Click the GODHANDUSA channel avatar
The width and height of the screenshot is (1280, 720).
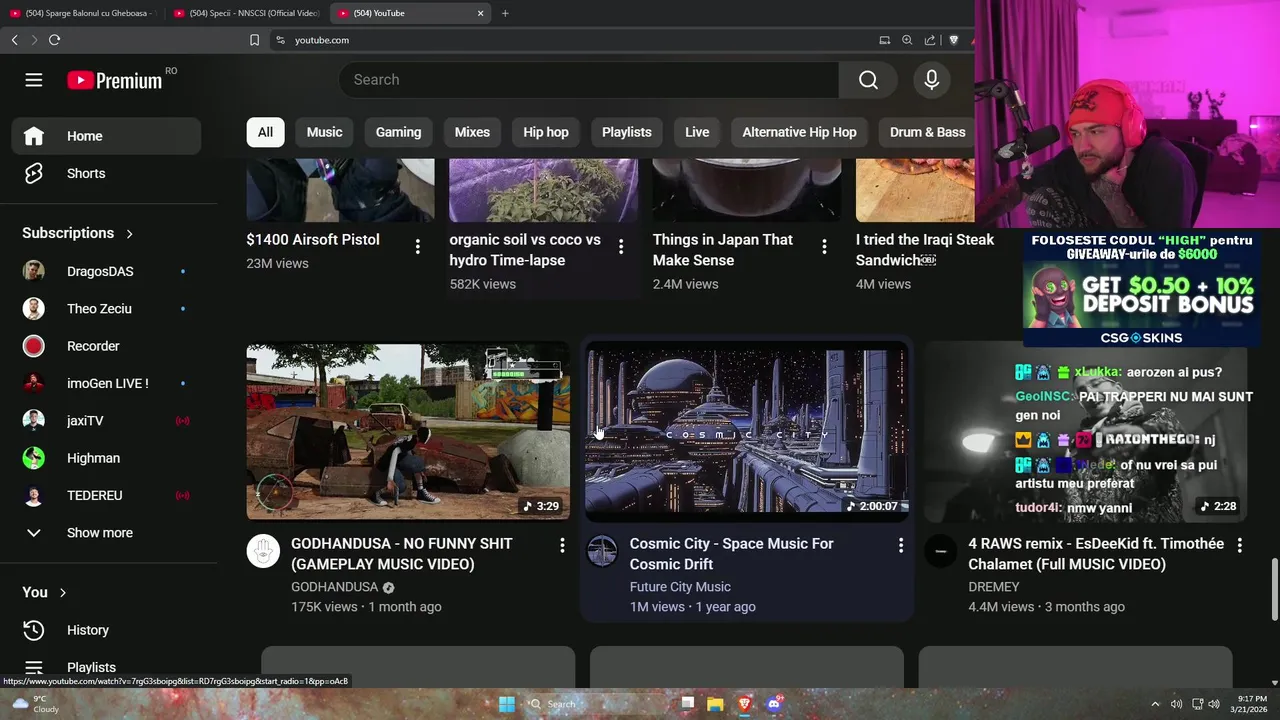(263, 551)
